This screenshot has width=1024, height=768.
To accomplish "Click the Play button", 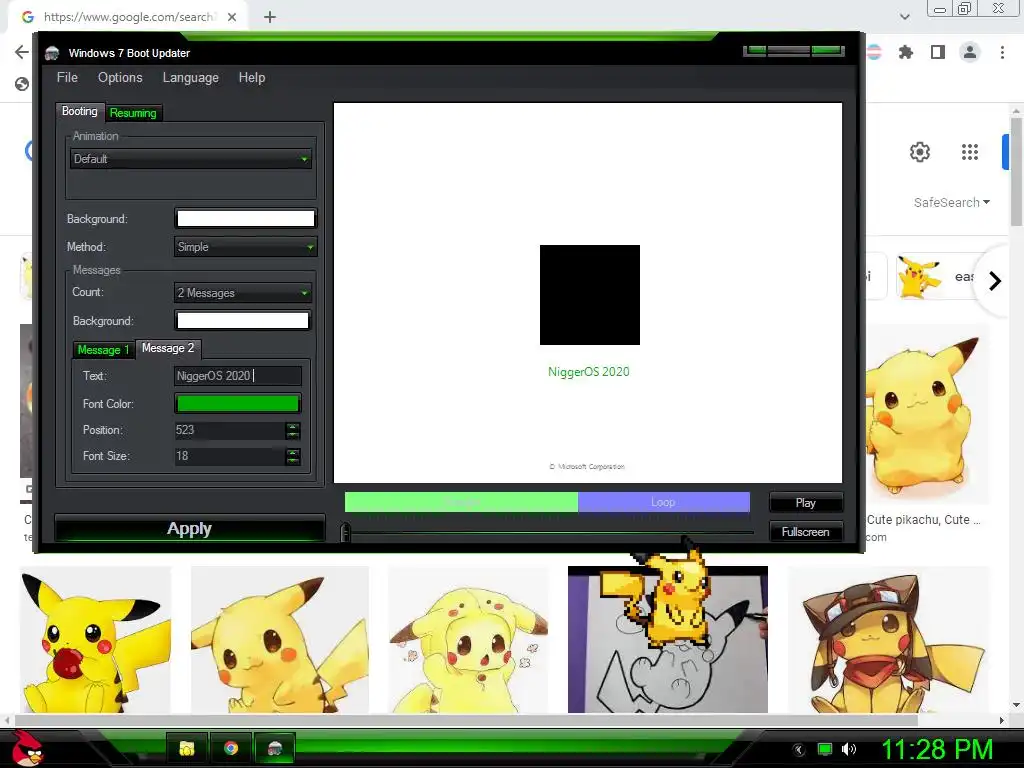I will tap(806, 503).
